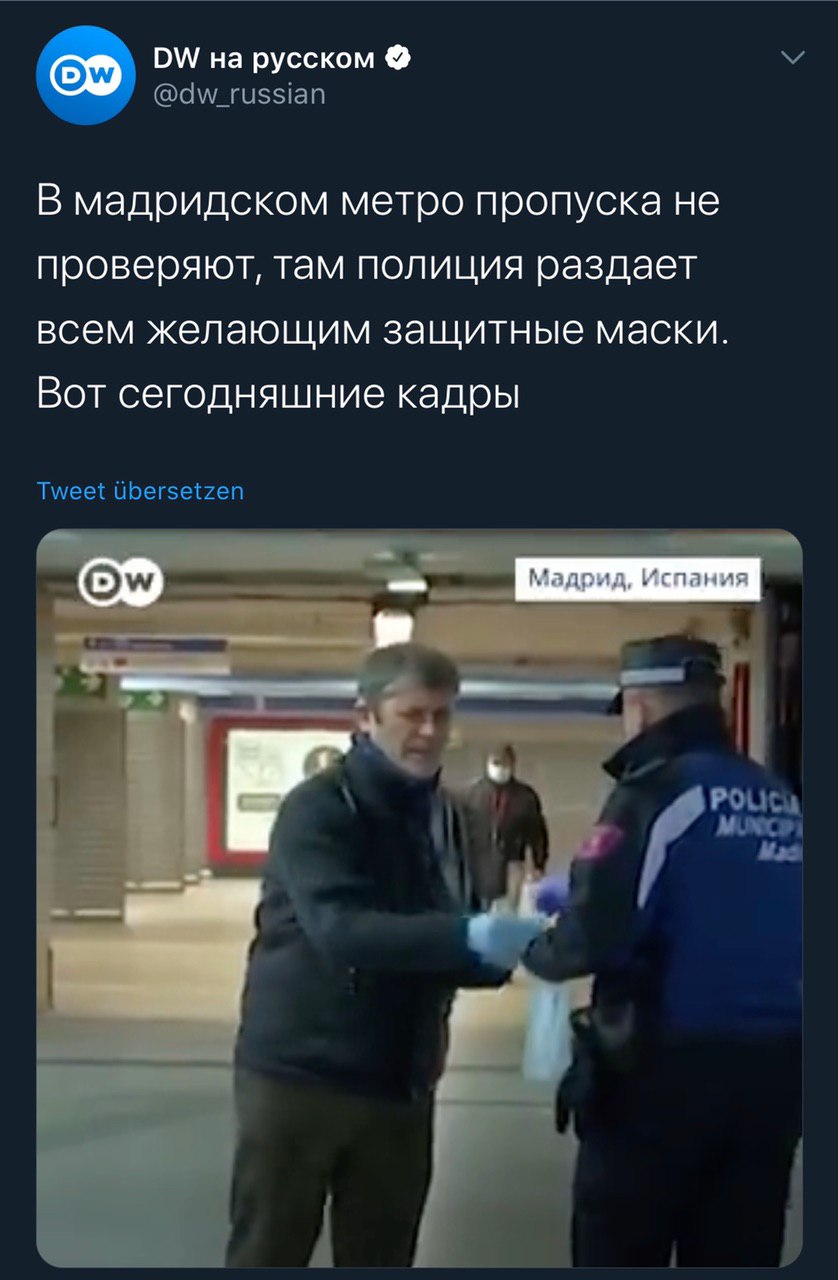838x1280 pixels.
Task: Select the line "Вот сегодняшние кадры"
Action: 278,394
